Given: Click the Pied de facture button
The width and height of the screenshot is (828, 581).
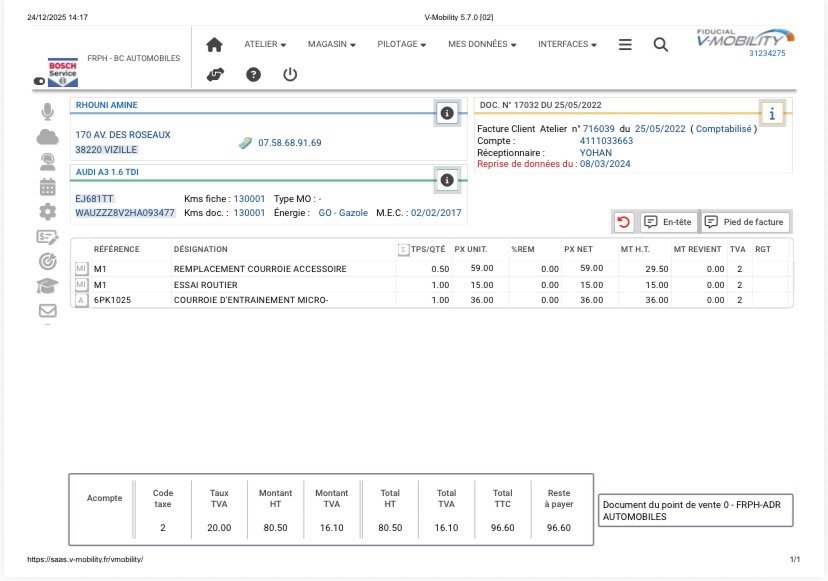Looking at the screenshot, I should pos(745,221).
